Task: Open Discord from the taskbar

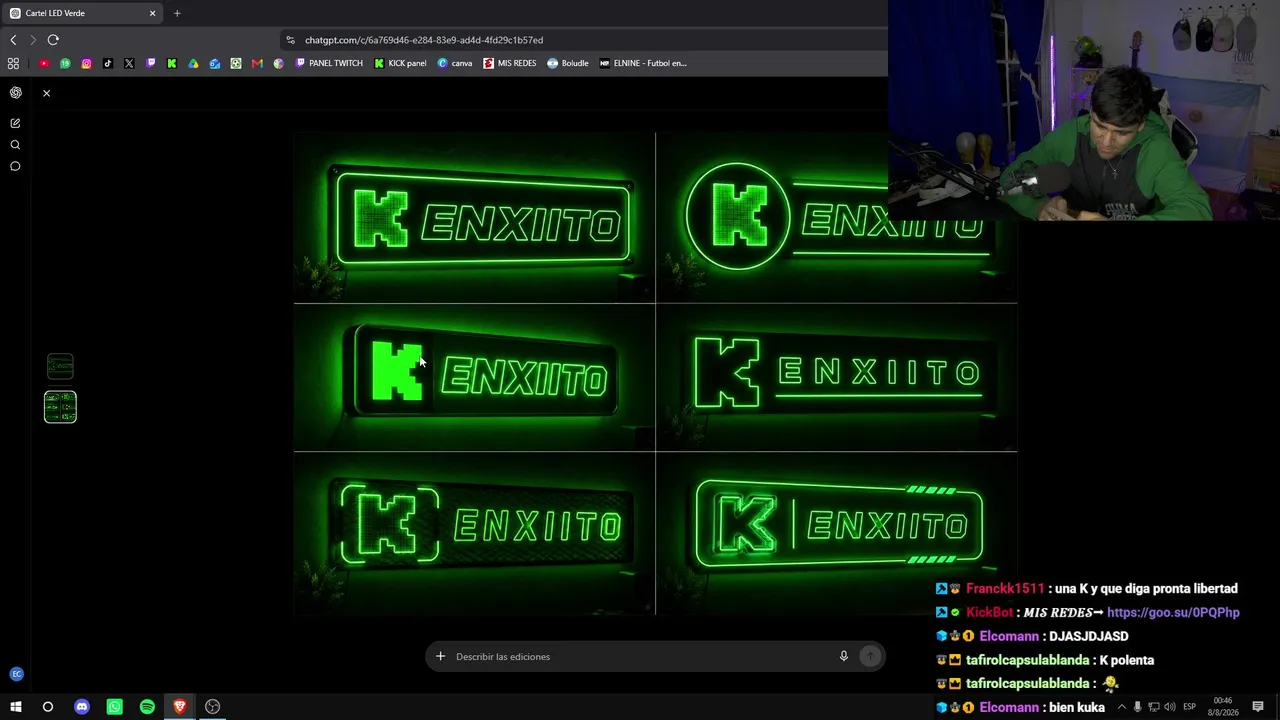Action: pyautogui.click(x=82, y=707)
